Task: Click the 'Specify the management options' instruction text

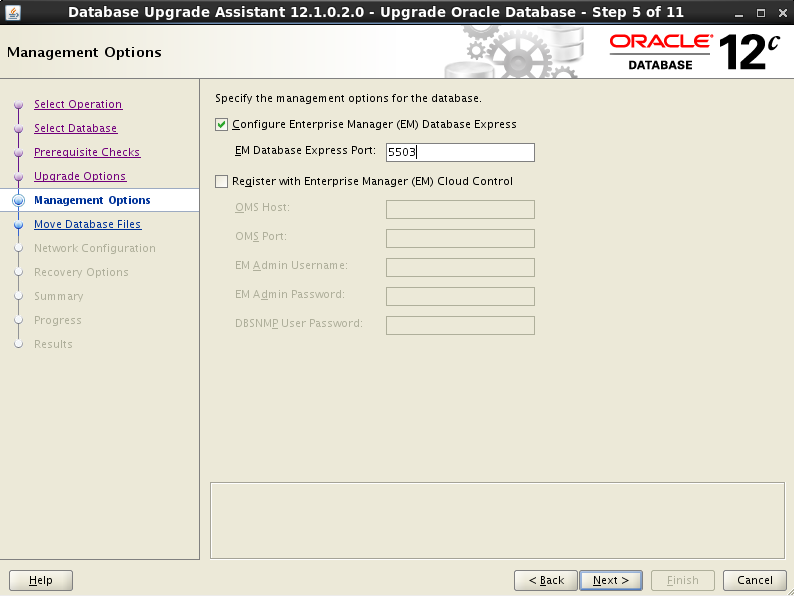Action: (x=348, y=98)
